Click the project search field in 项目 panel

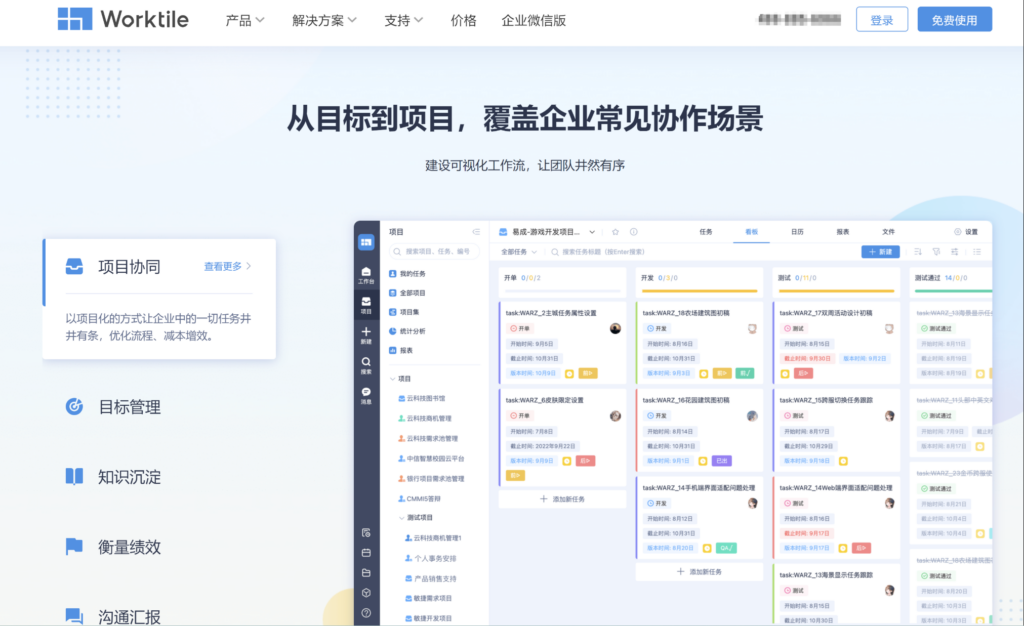click(434, 251)
